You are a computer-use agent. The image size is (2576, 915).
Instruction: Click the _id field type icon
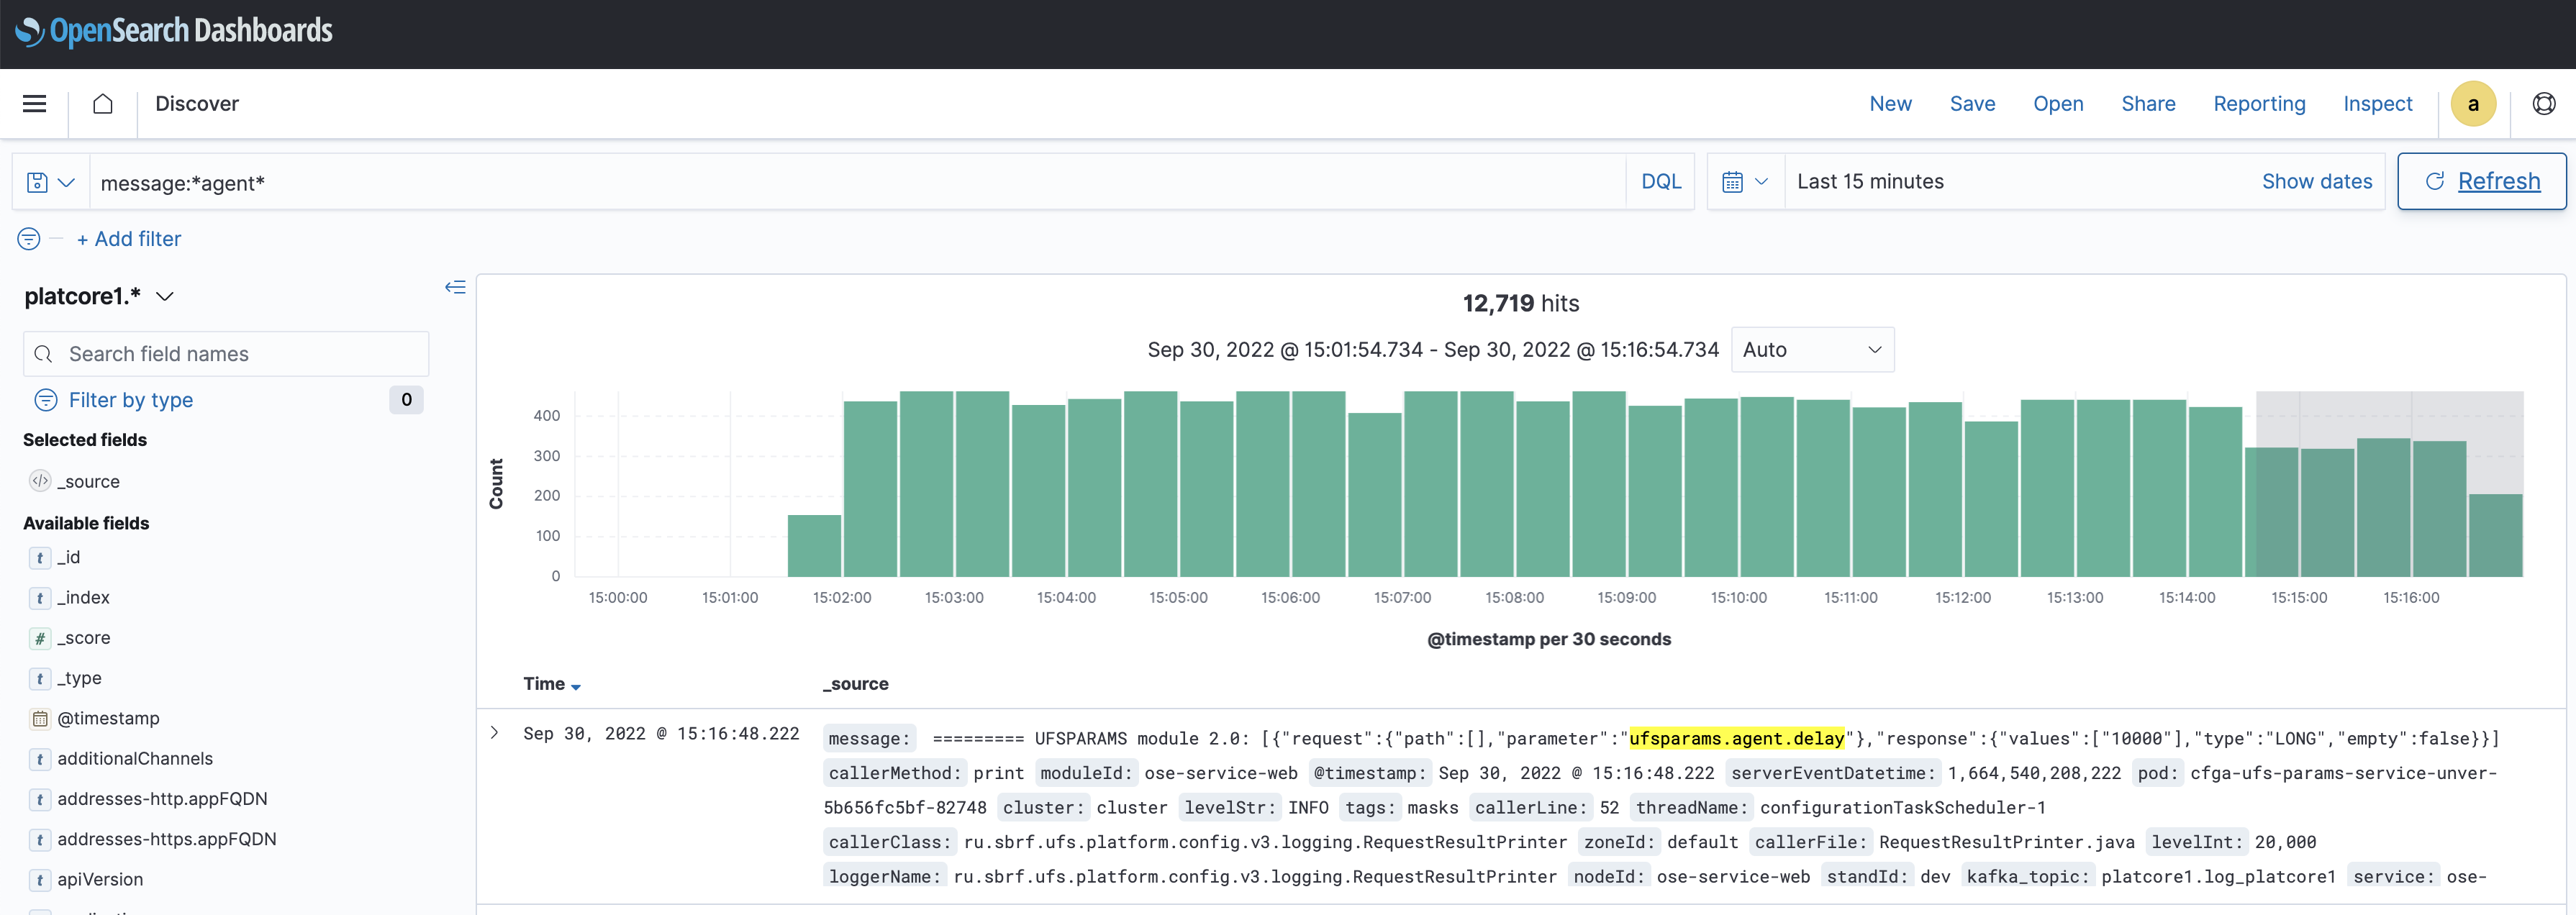pyautogui.click(x=40, y=558)
